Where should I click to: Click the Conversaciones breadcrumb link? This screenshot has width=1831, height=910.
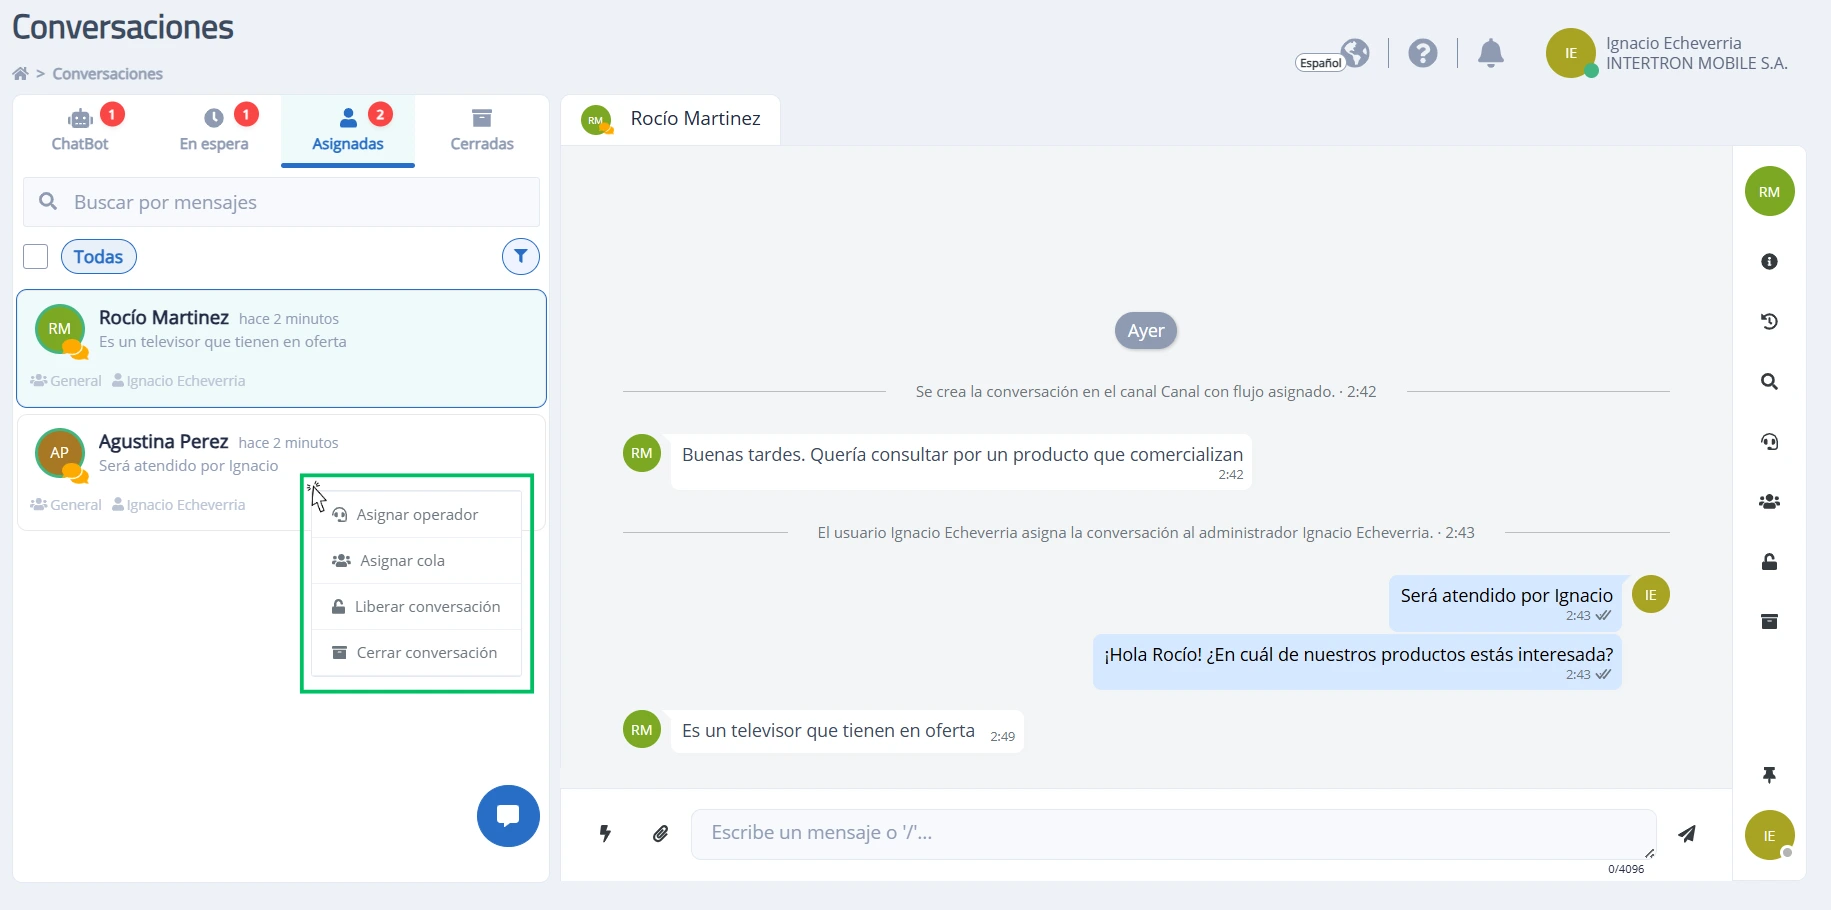coord(107,74)
